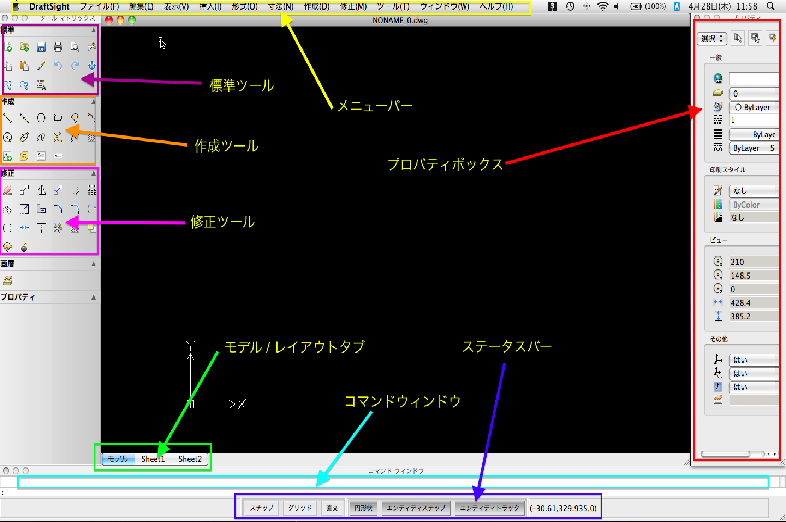The image size is (786, 522).
Task: Select the Infinite Line tool
Action: point(24,118)
